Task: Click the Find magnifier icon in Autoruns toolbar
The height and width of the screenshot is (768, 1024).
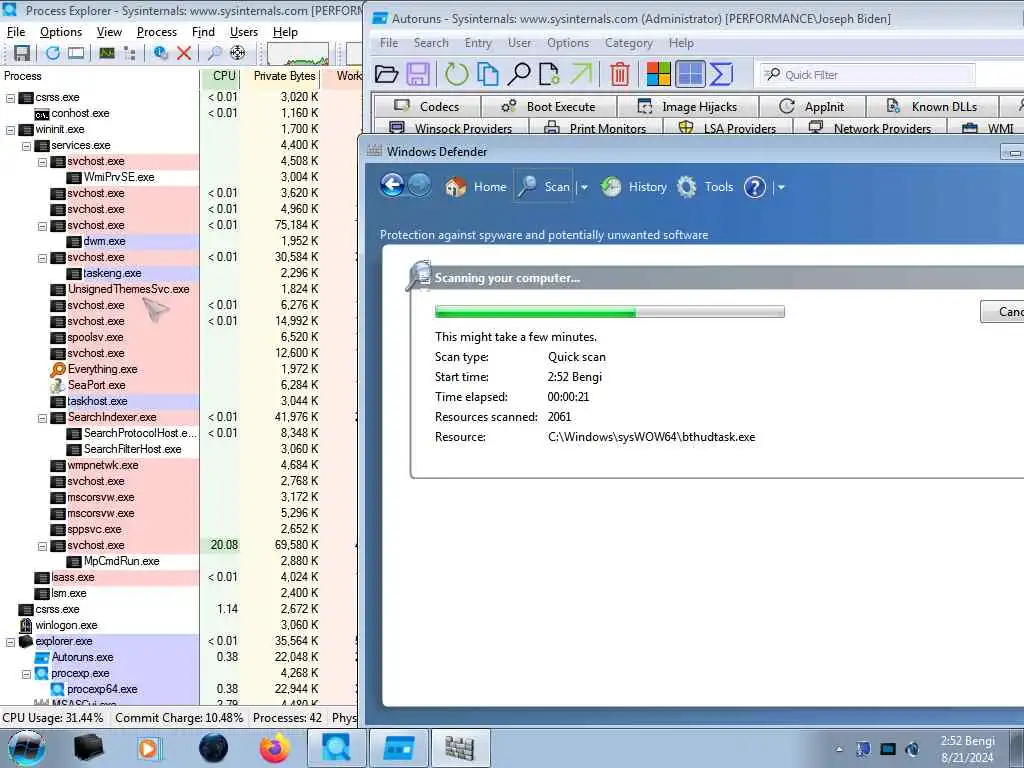Action: point(519,74)
